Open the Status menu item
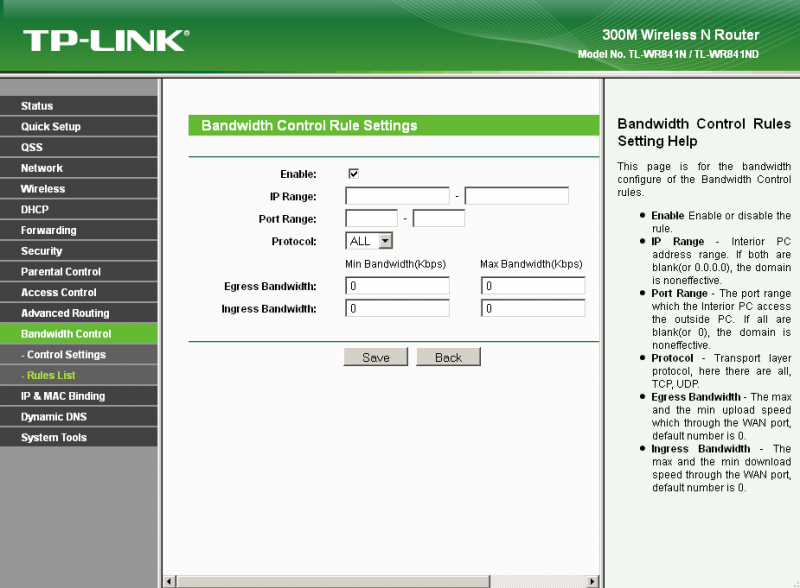Viewport: 800px width, 588px height. pyautogui.click(x=79, y=106)
